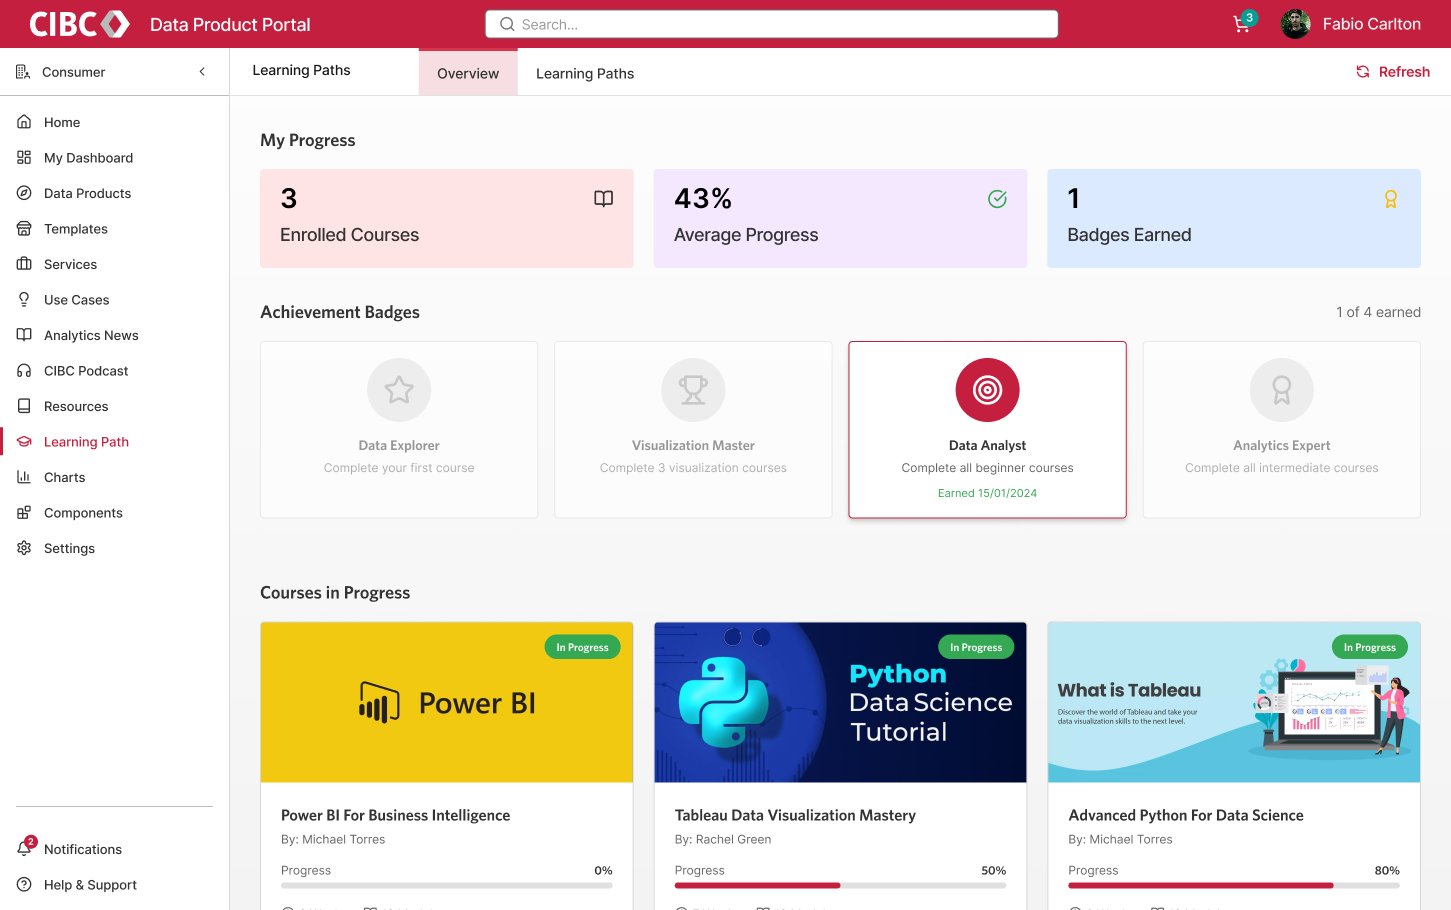The height and width of the screenshot is (910, 1451).
Task: Click the In Progress tag on Tableau thumbnail
Action: (1370, 647)
